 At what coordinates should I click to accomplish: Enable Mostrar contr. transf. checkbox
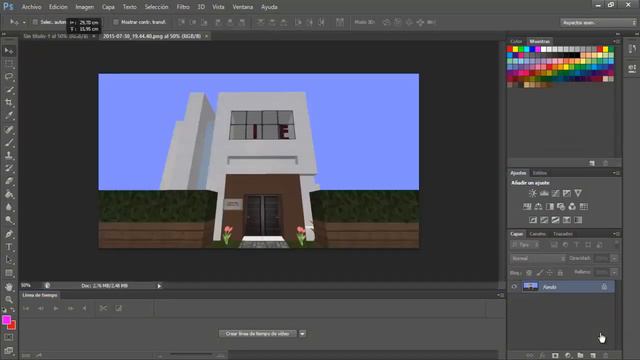pyautogui.click(x=116, y=22)
